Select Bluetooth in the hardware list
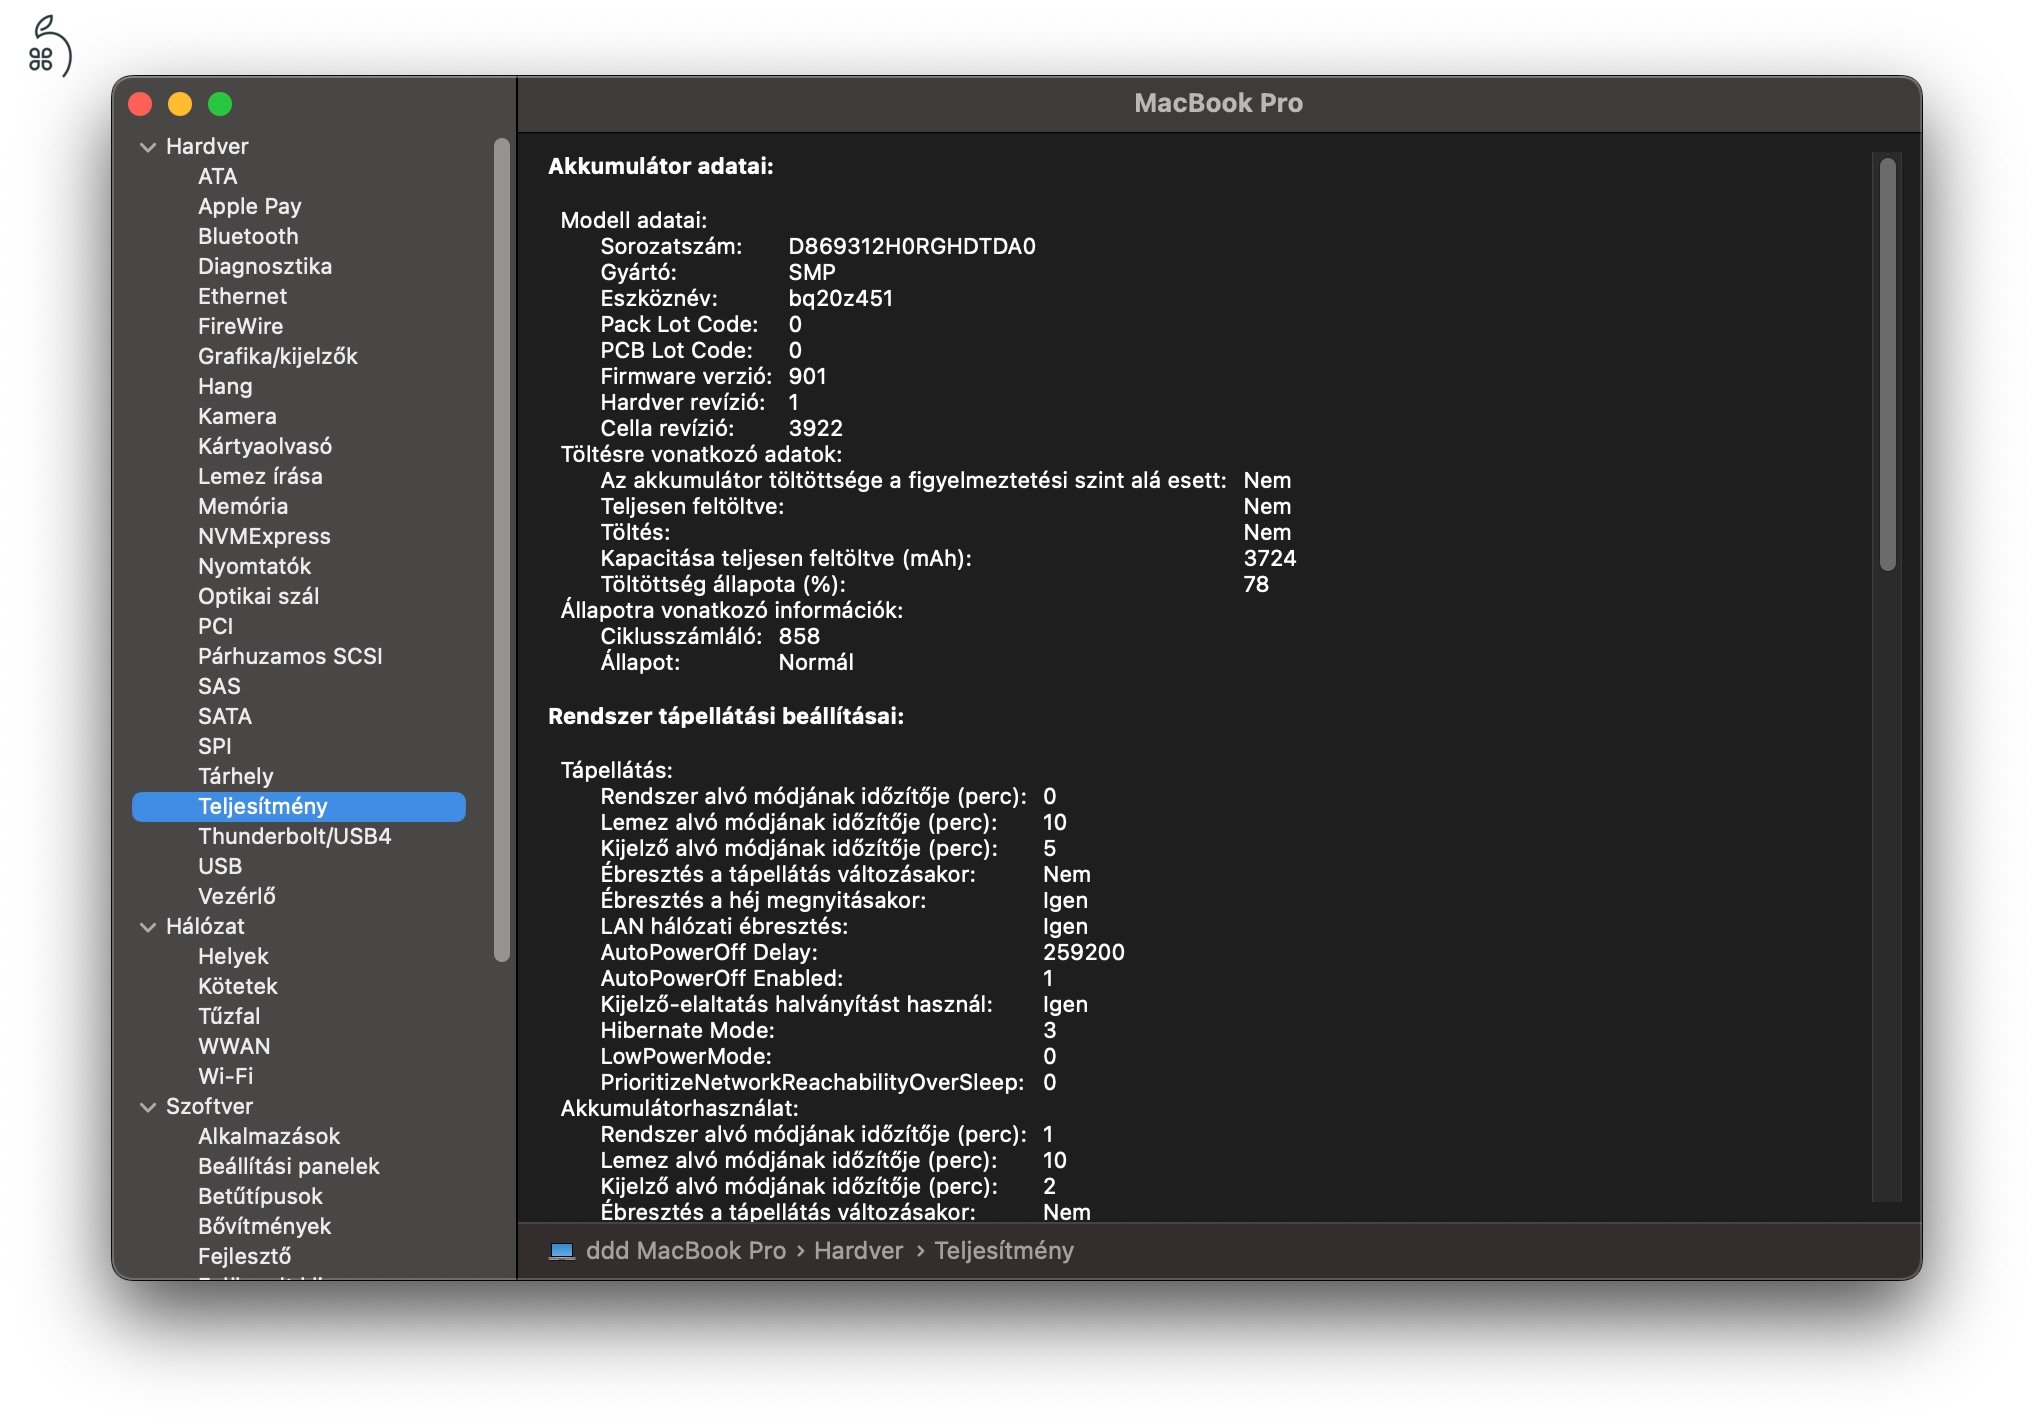Viewport: 2034px width, 1428px height. [249, 236]
